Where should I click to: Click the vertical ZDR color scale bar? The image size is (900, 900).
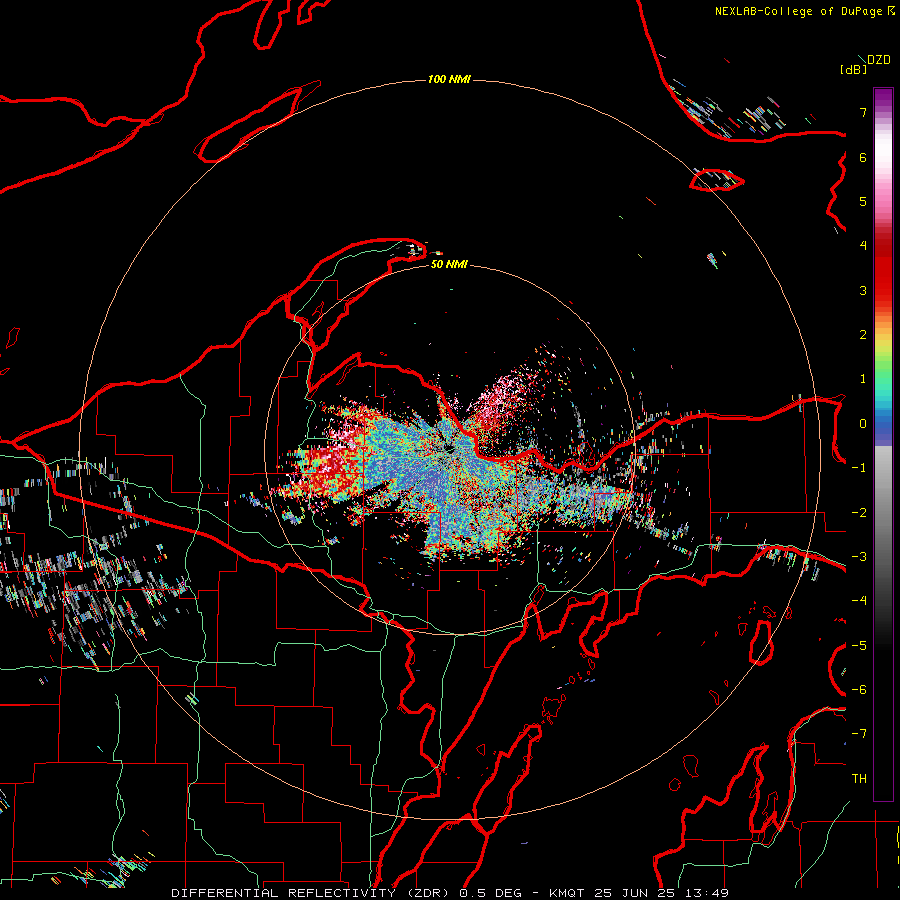pos(883,444)
